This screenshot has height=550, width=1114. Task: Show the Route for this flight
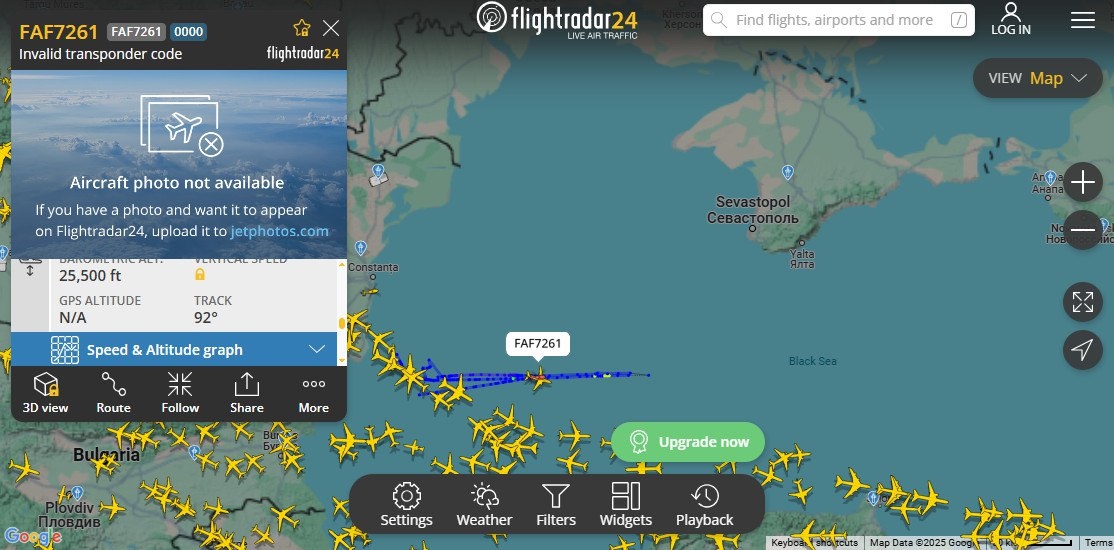(x=114, y=393)
